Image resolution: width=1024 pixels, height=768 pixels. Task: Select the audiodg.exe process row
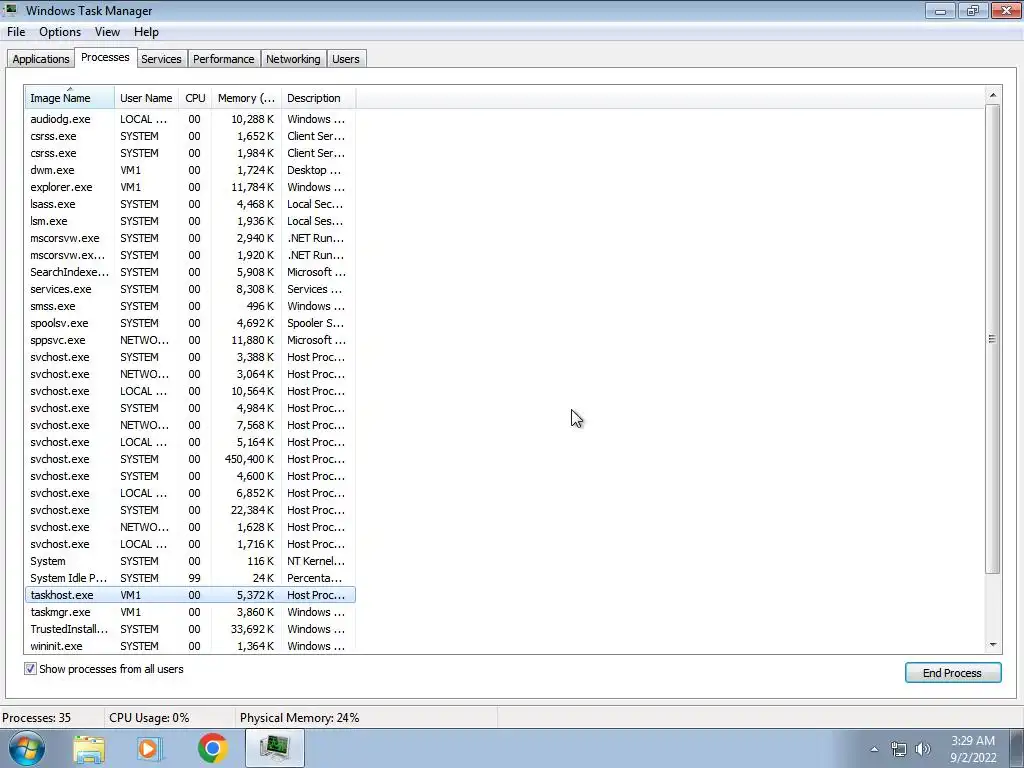coord(190,119)
